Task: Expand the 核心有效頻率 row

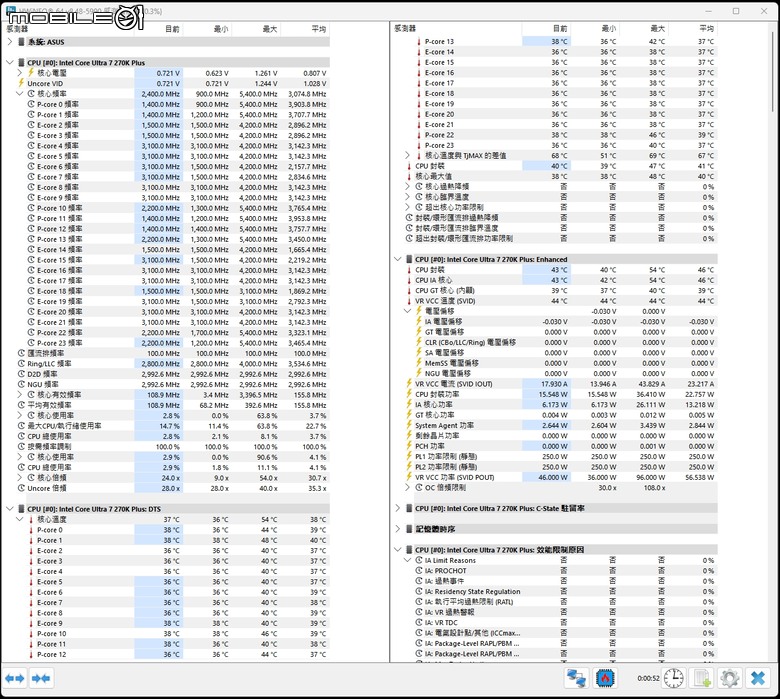Action: coord(19,395)
